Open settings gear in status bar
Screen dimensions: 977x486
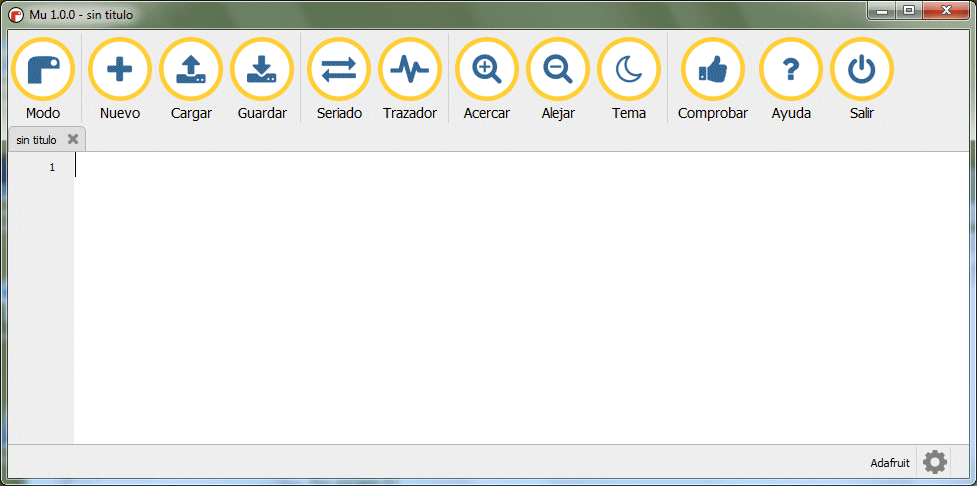(x=935, y=462)
